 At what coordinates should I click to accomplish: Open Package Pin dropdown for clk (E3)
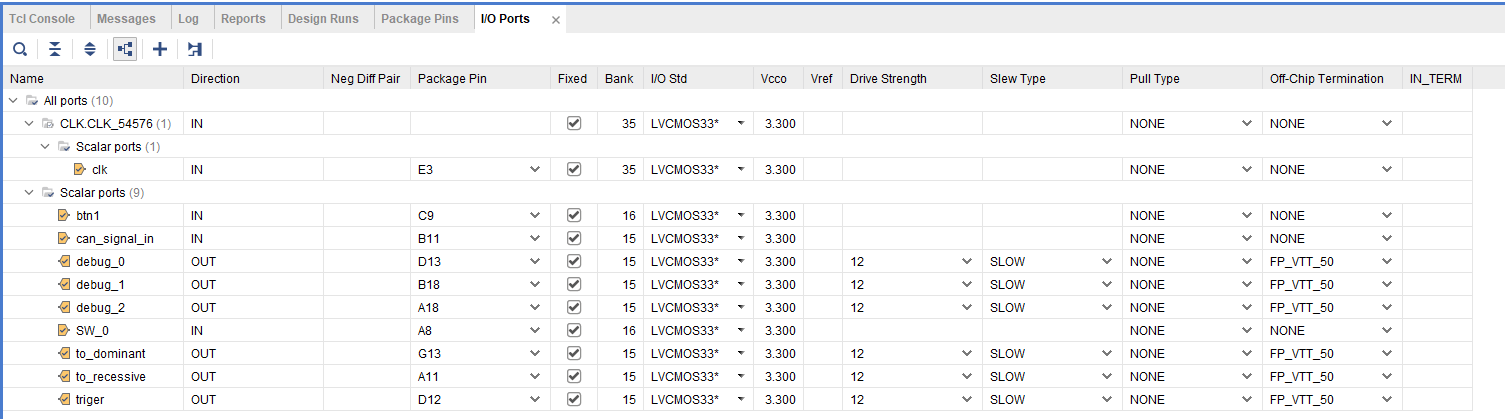point(535,169)
